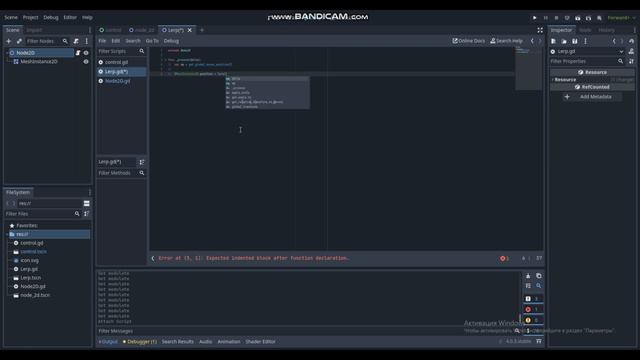Viewport: 640px width, 360px height.
Task: Add a new scene tab
Action: [202, 30]
